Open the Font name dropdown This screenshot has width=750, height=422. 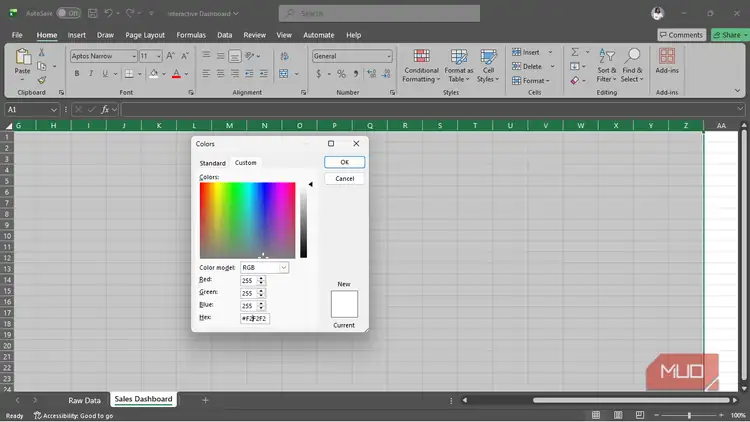coord(133,56)
